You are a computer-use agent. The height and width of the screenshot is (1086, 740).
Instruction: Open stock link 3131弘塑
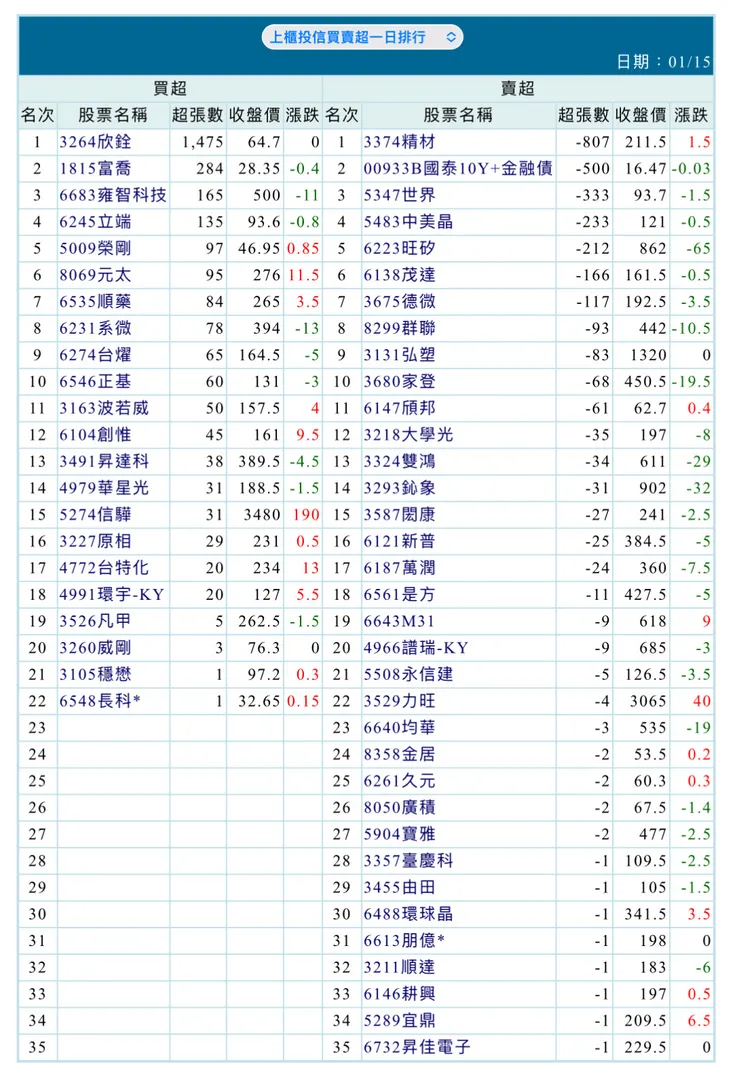tap(400, 355)
